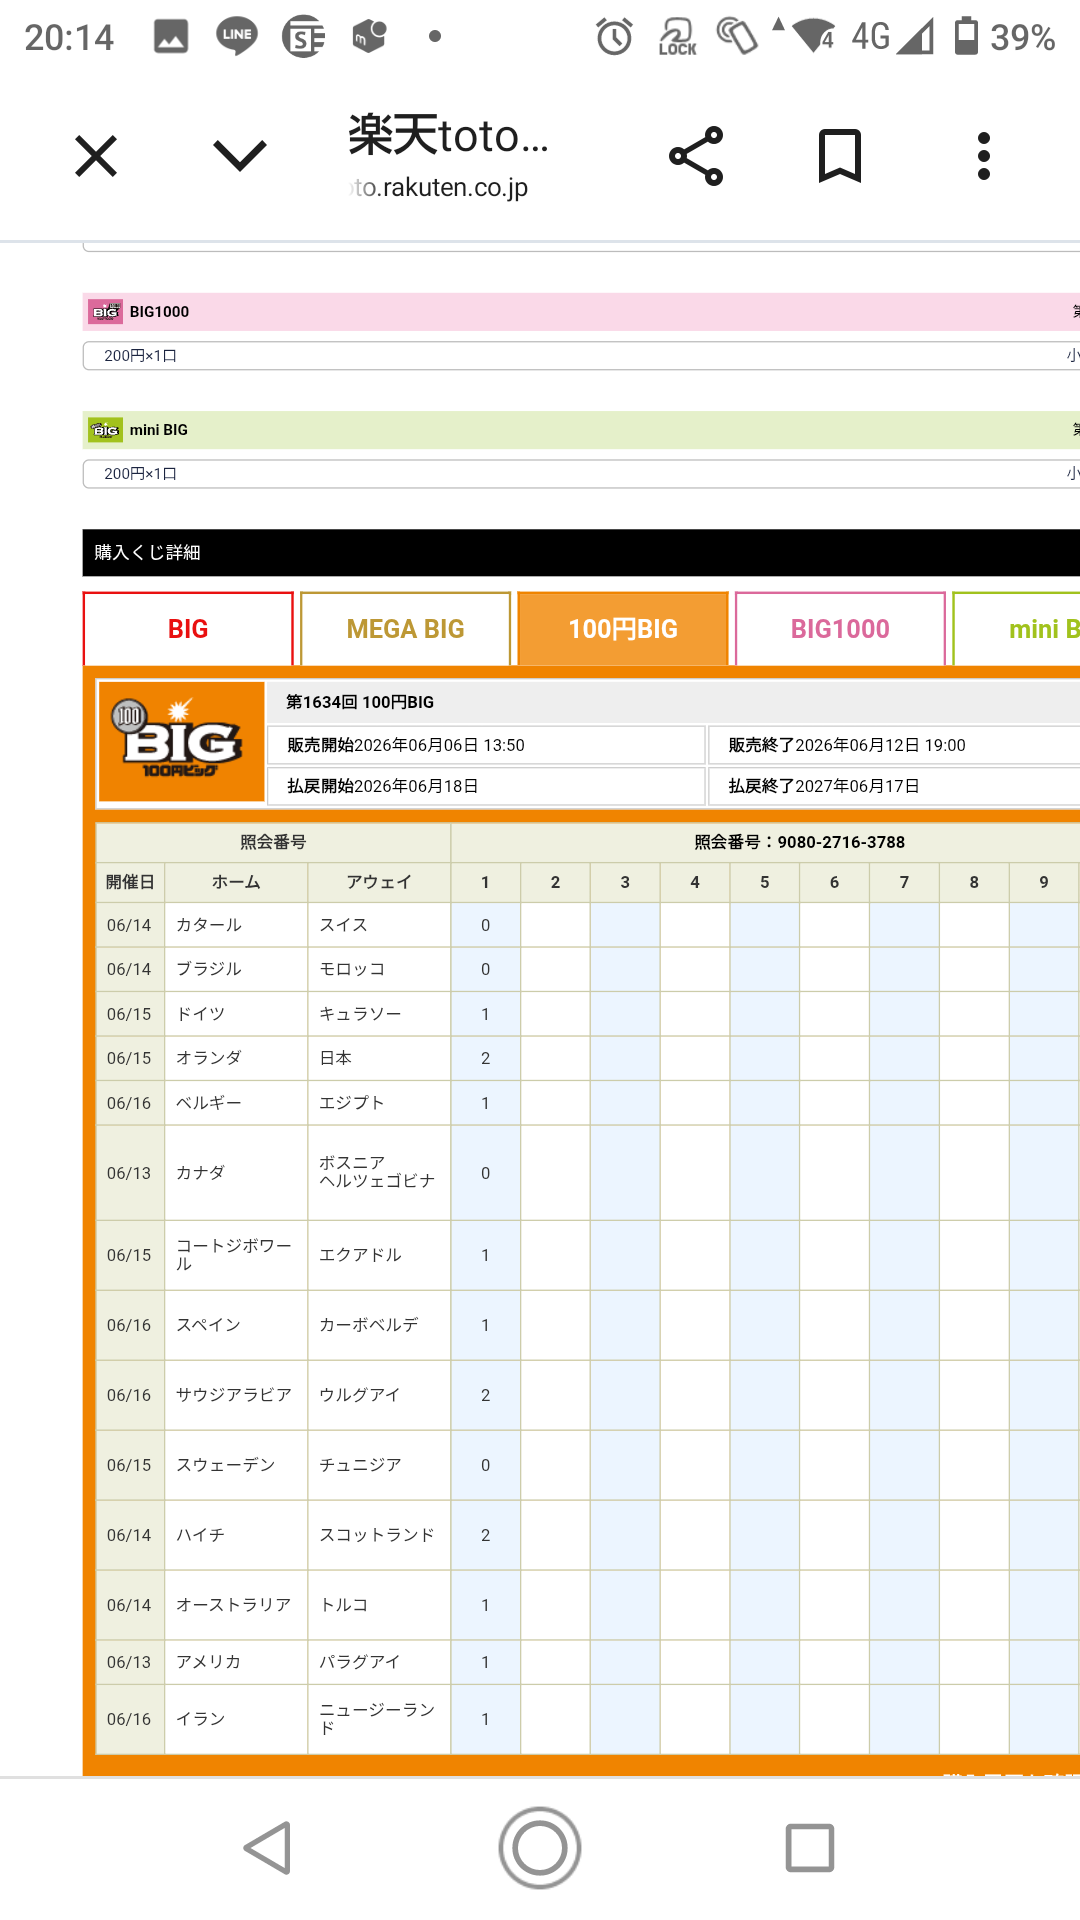
Task: Click スコットランド away team cell
Action: coord(379,1535)
